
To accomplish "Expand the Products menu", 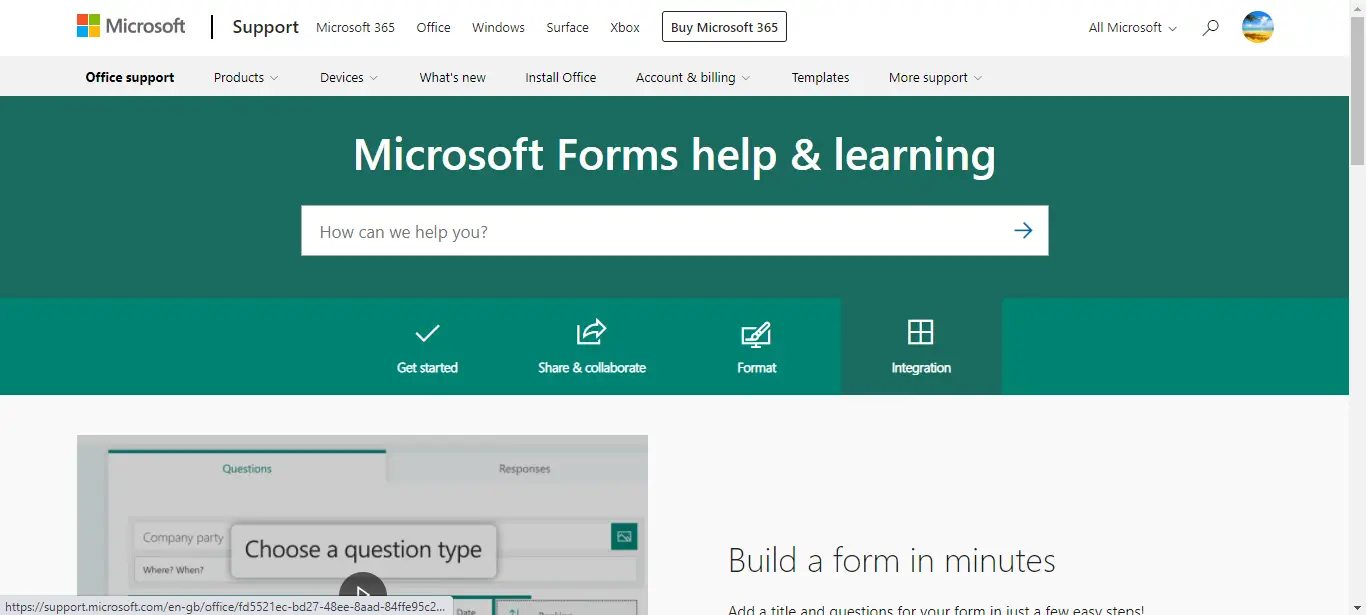I will click(246, 78).
